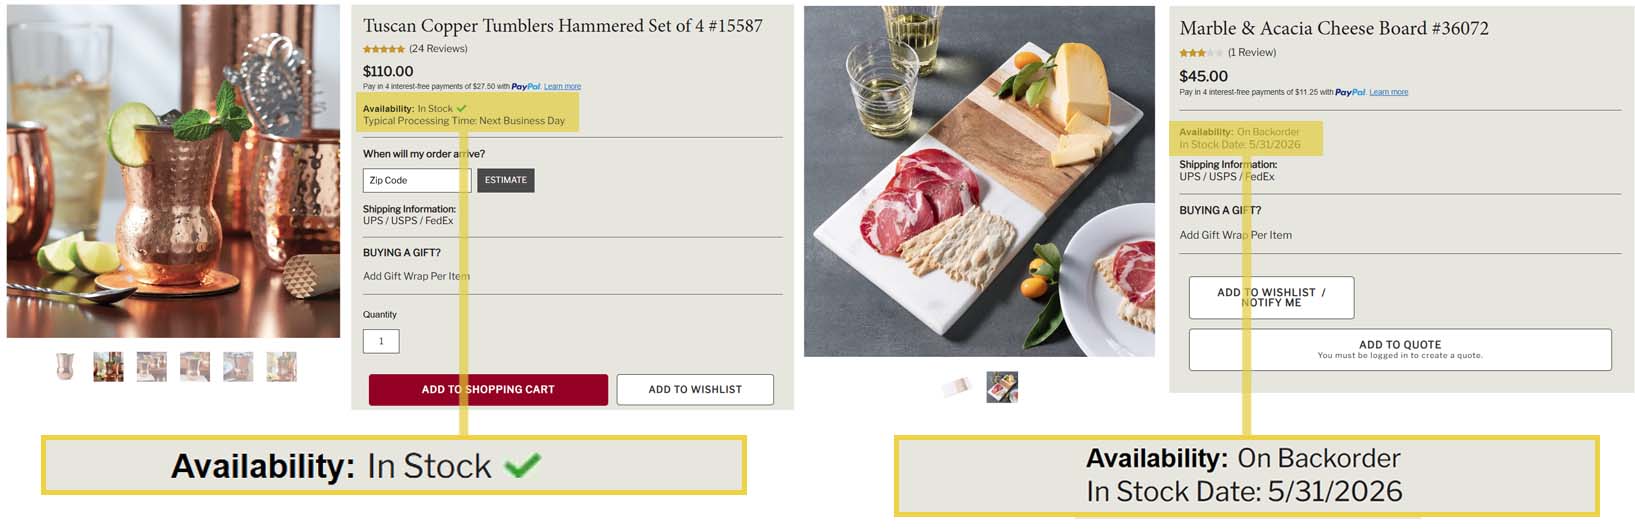Viewport: 1635px width, 531px height.
Task: Click the tumblers star rating reviews
Action: 415,48
